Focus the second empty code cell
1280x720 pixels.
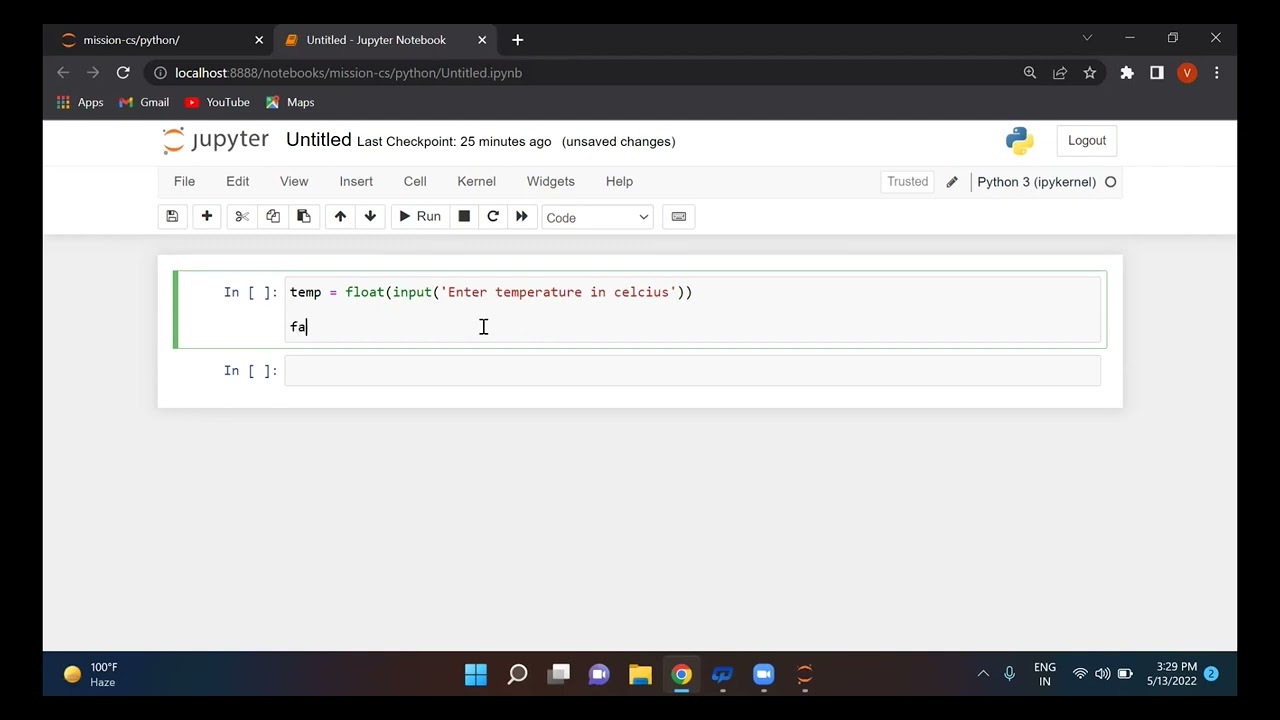click(x=692, y=371)
